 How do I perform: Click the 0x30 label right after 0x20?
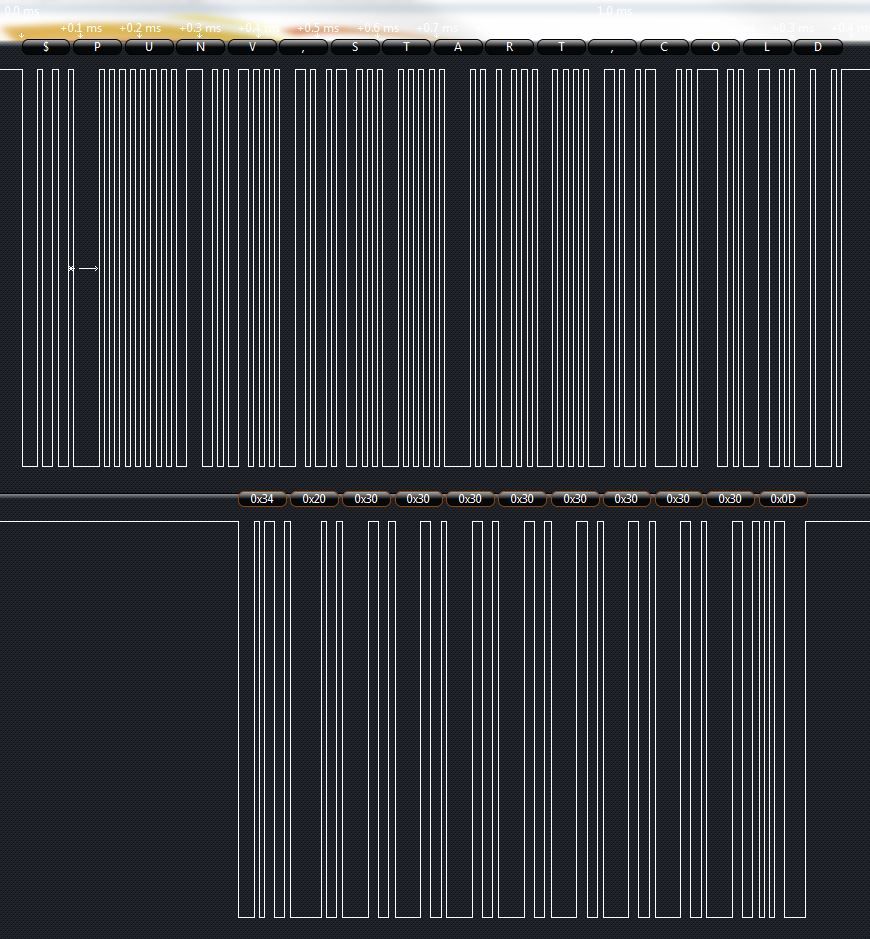coord(366,499)
